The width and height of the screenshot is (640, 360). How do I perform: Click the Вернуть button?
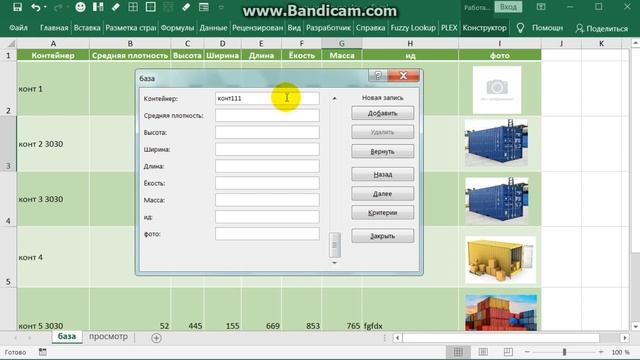coord(382,151)
